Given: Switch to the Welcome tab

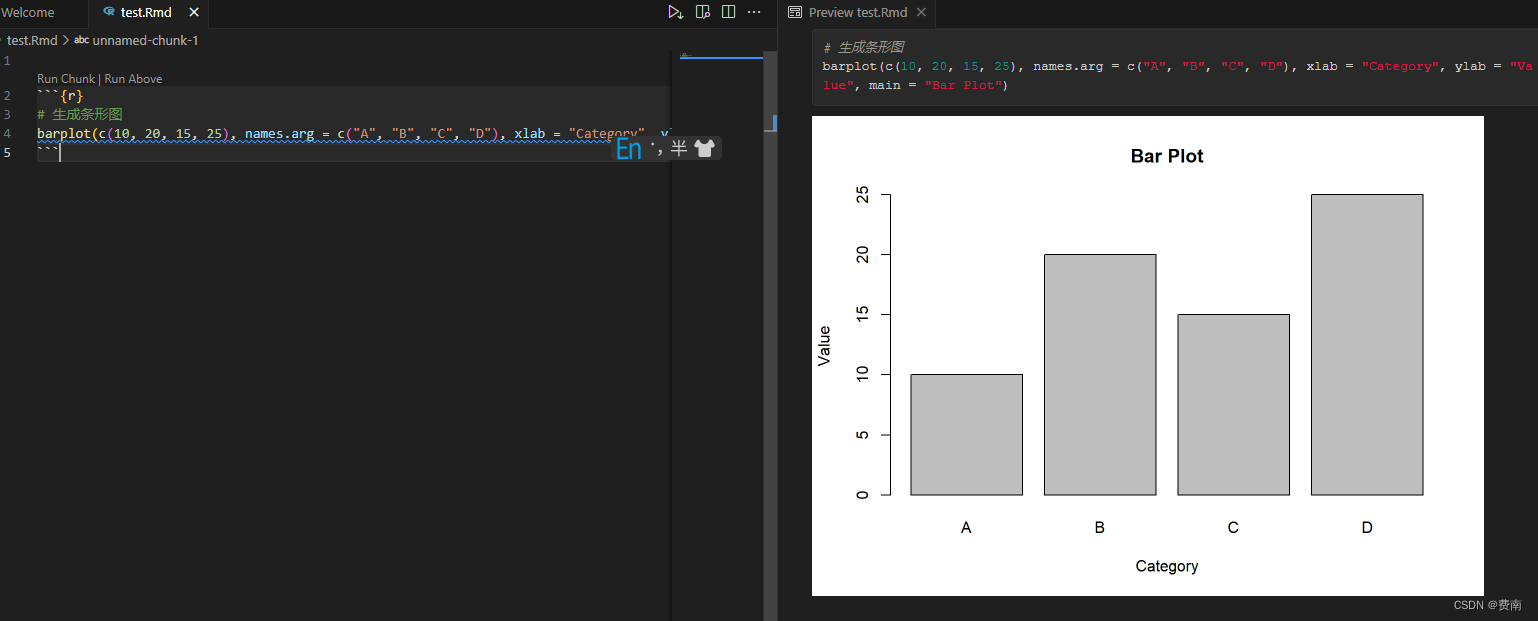Looking at the screenshot, I should [x=27, y=13].
